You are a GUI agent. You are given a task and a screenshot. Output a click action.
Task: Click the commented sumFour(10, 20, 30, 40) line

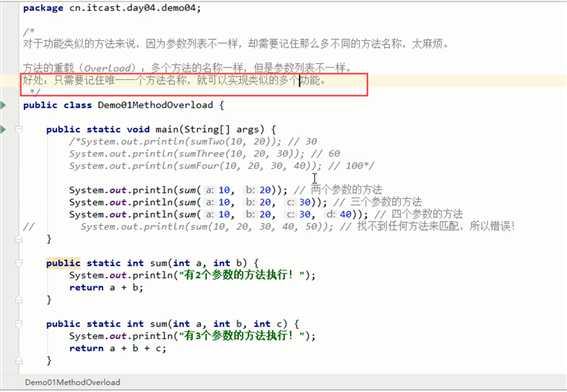pyautogui.click(x=222, y=166)
